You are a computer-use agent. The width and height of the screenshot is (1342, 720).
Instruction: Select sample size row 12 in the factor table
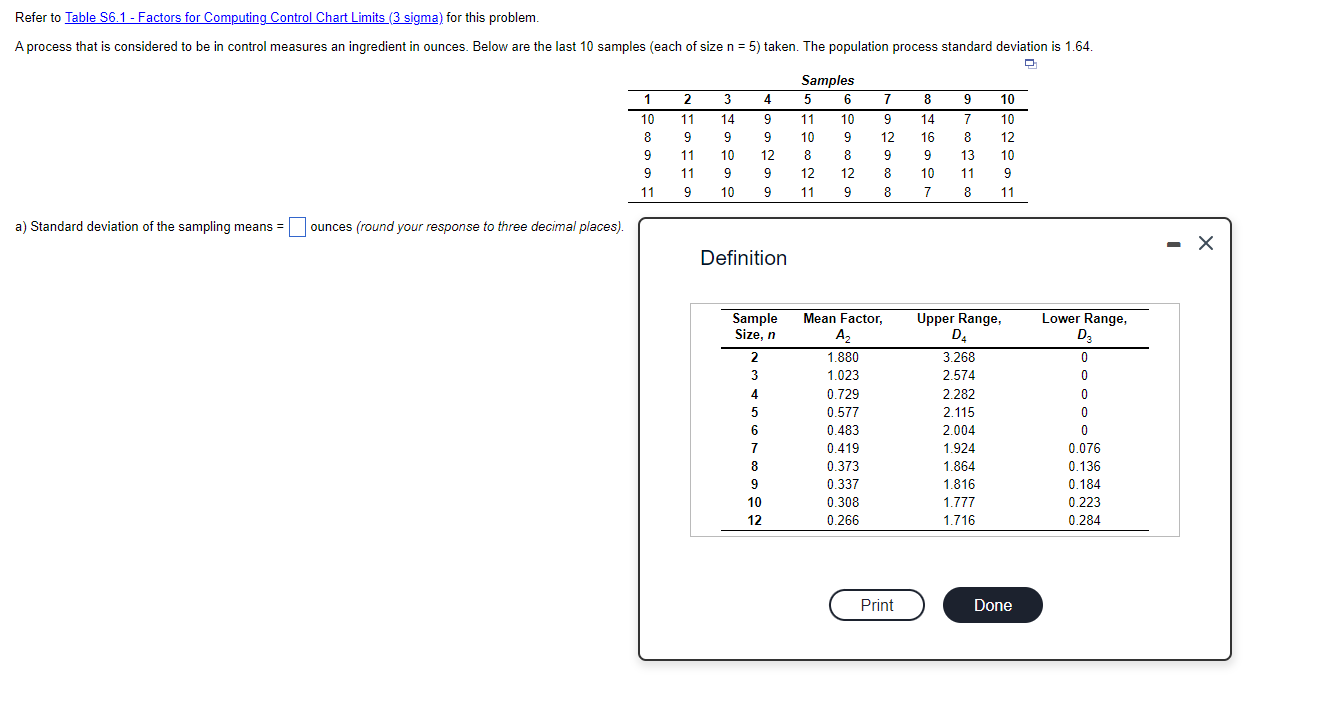[x=755, y=520]
